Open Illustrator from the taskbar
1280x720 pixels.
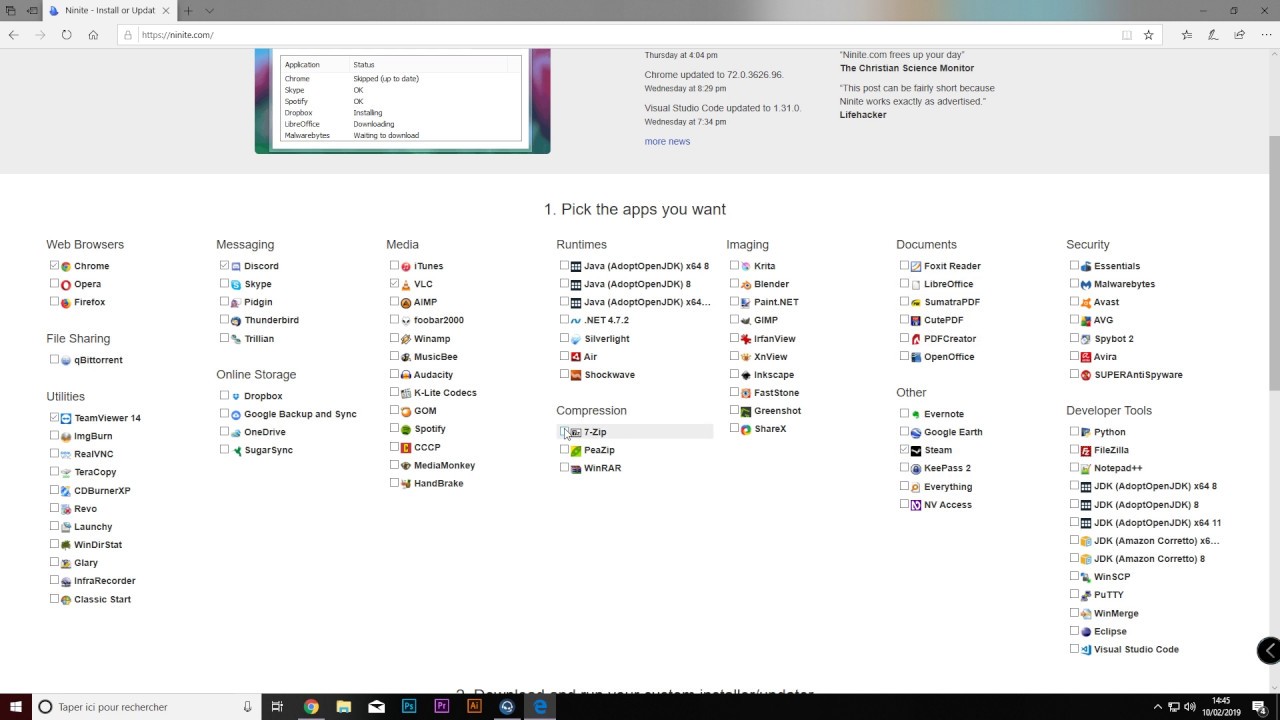pyautogui.click(x=475, y=706)
